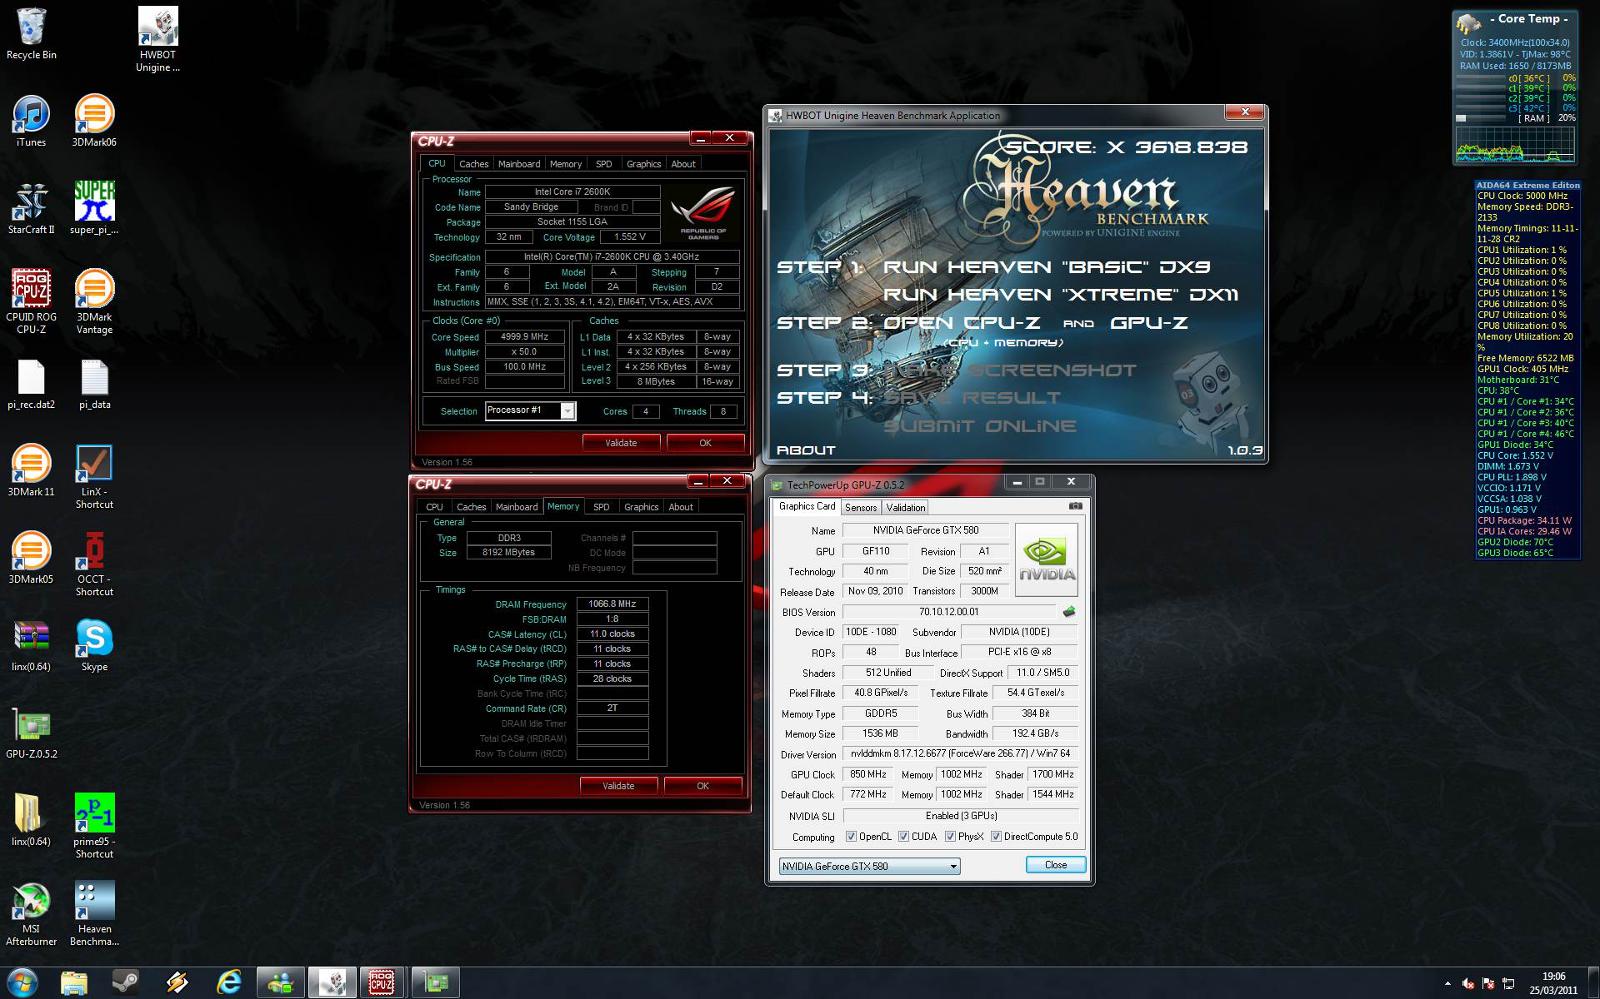Viewport: 1600px width, 999px height.
Task: Click ROG CPU-Z taskbar button
Action: point(381,982)
